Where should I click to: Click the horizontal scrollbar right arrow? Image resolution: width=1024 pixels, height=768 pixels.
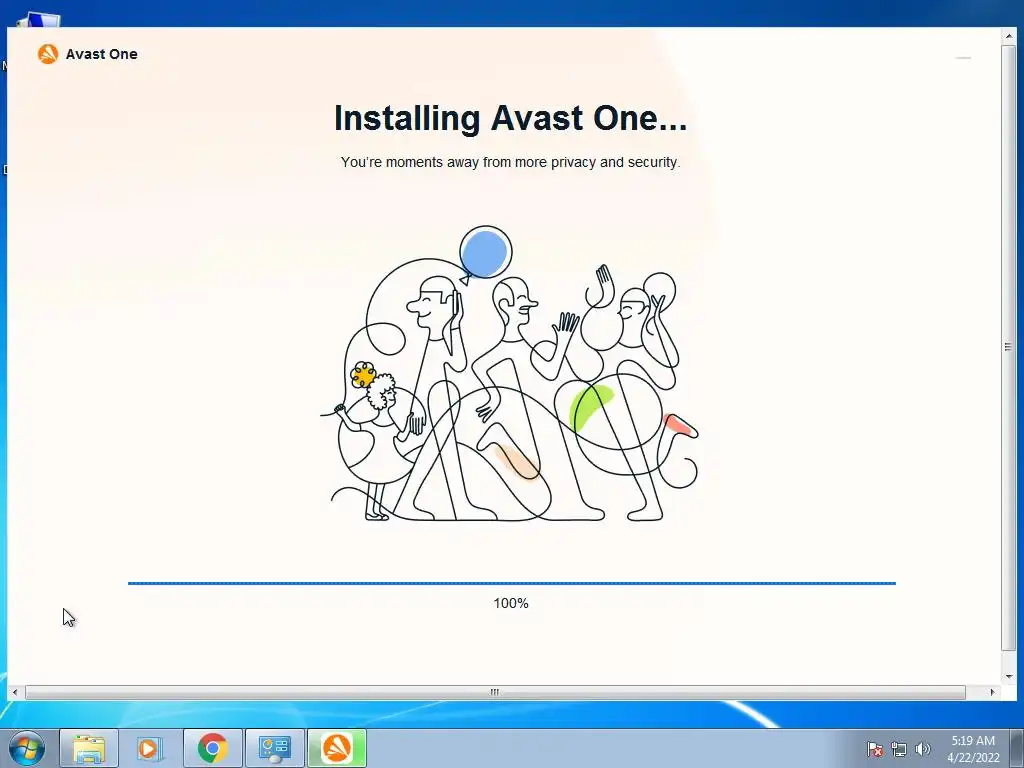pos(993,692)
